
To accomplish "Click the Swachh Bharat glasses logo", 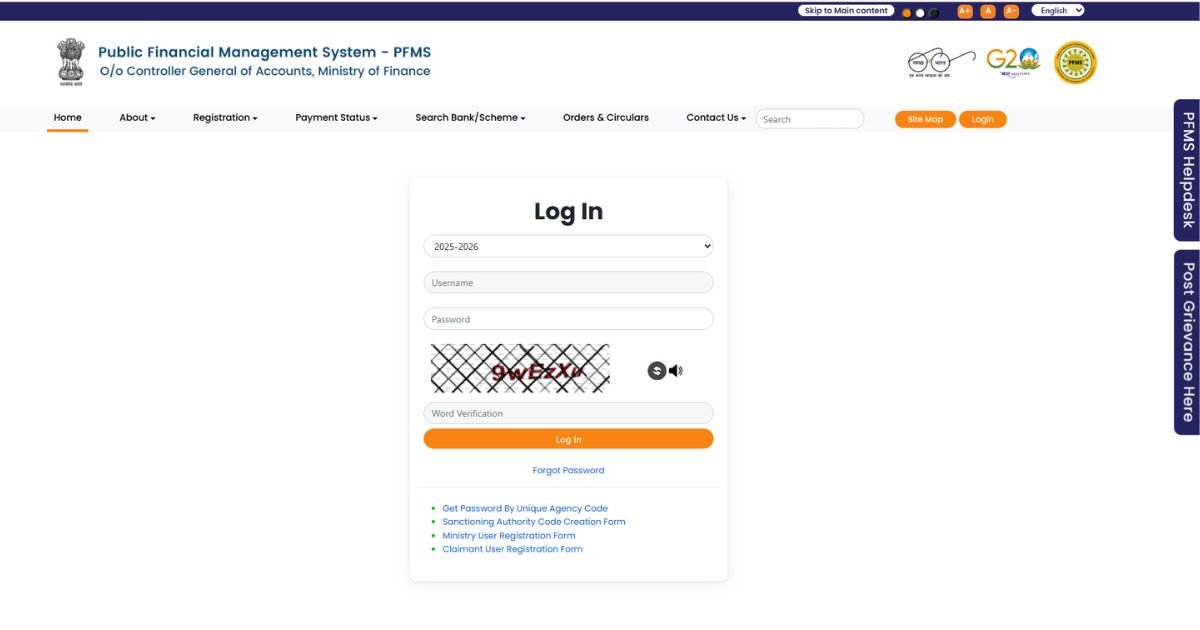I will tap(940, 62).
